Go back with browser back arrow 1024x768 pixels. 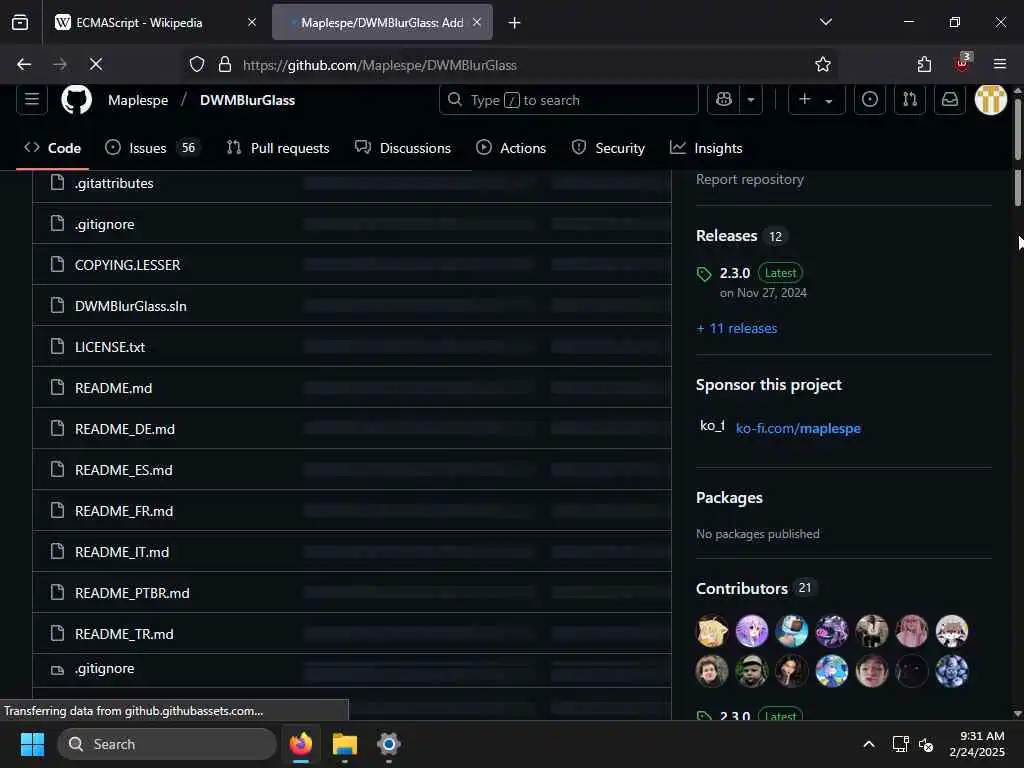[x=24, y=64]
